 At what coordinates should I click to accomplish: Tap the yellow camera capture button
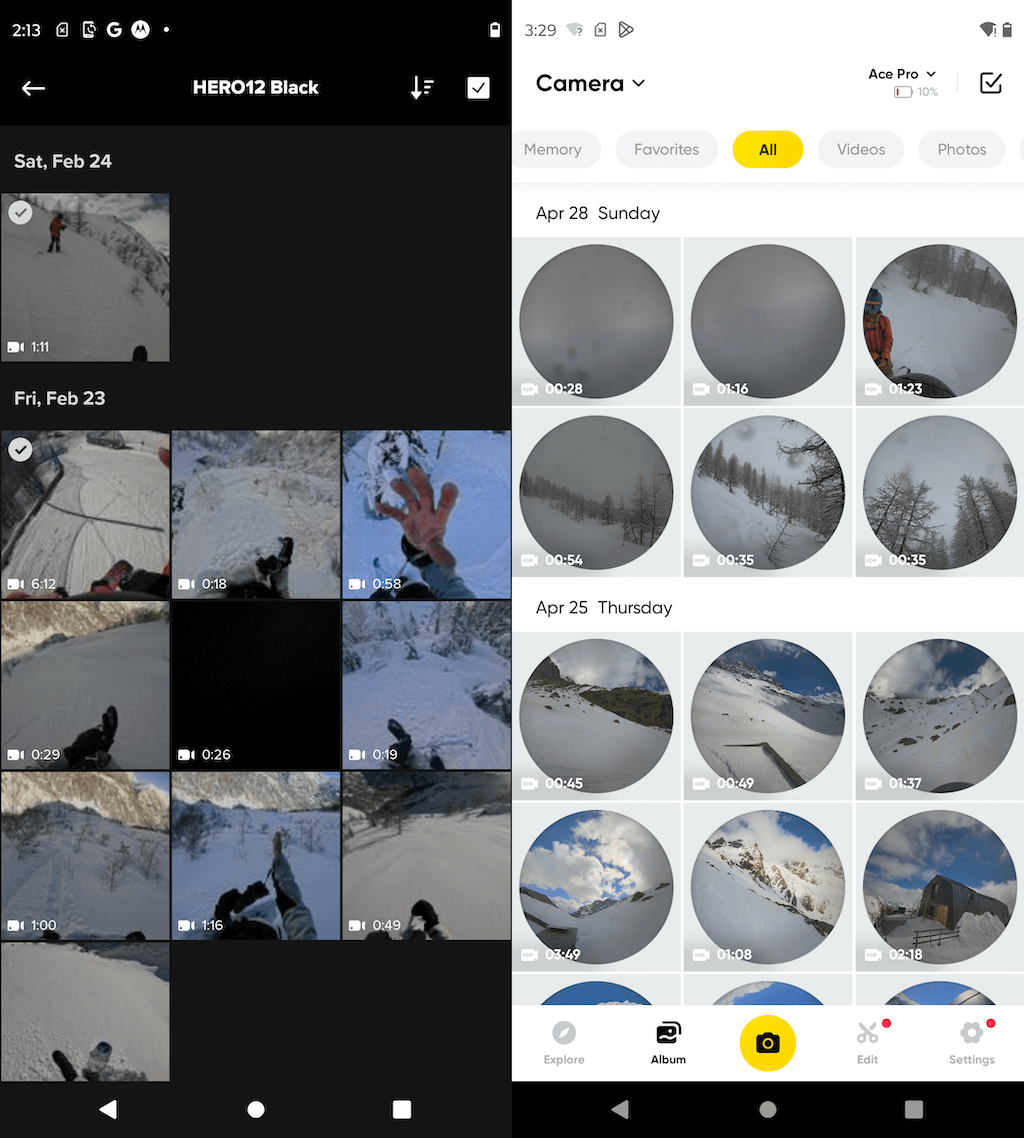pyautogui.click(x=768, y=1043)
